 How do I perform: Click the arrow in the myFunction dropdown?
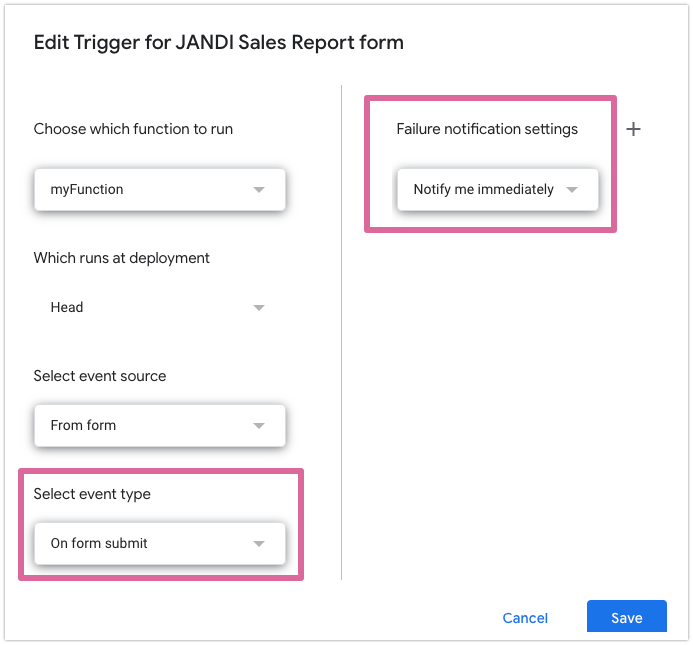point(259,189)
